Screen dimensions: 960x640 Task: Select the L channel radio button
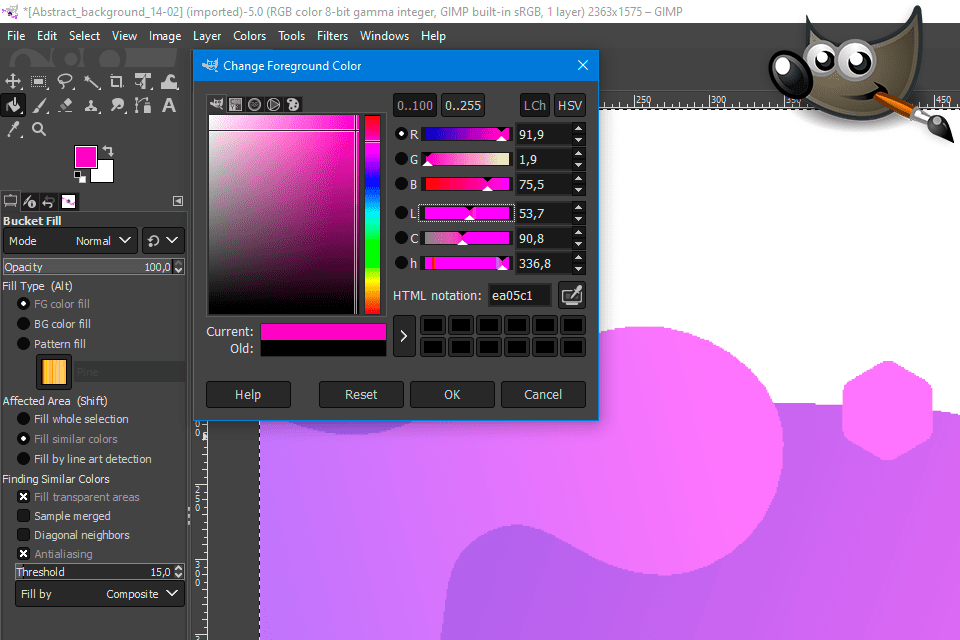pyautogui.click(x=402, y=213)
